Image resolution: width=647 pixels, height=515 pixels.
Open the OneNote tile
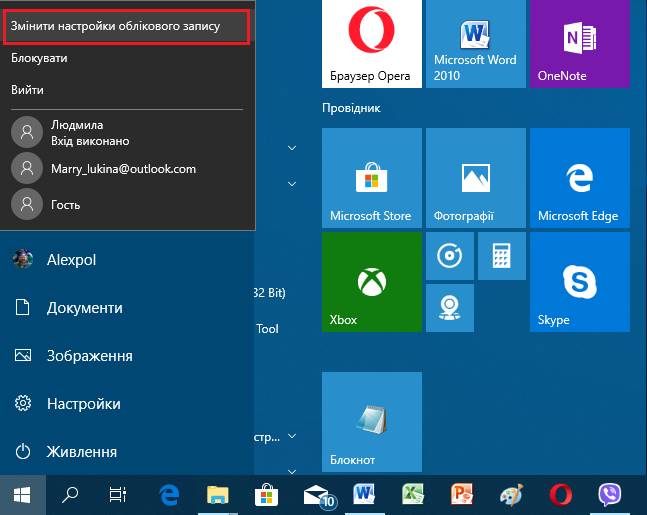tap(580, 44)
